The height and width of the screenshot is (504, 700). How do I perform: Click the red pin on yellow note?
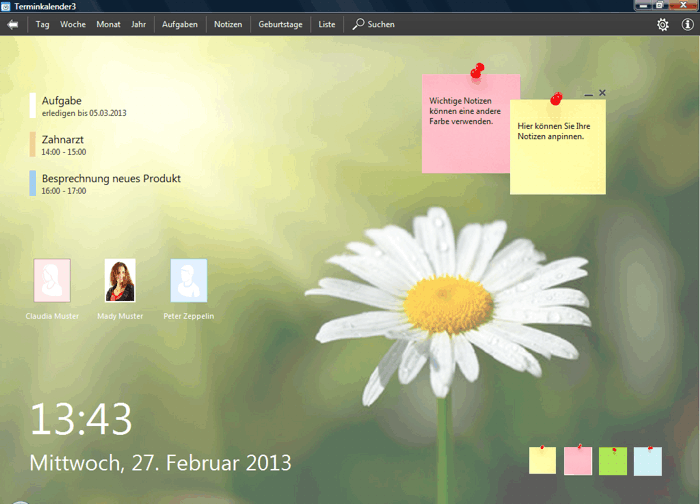pyautogui.click(x=556, y=97)
